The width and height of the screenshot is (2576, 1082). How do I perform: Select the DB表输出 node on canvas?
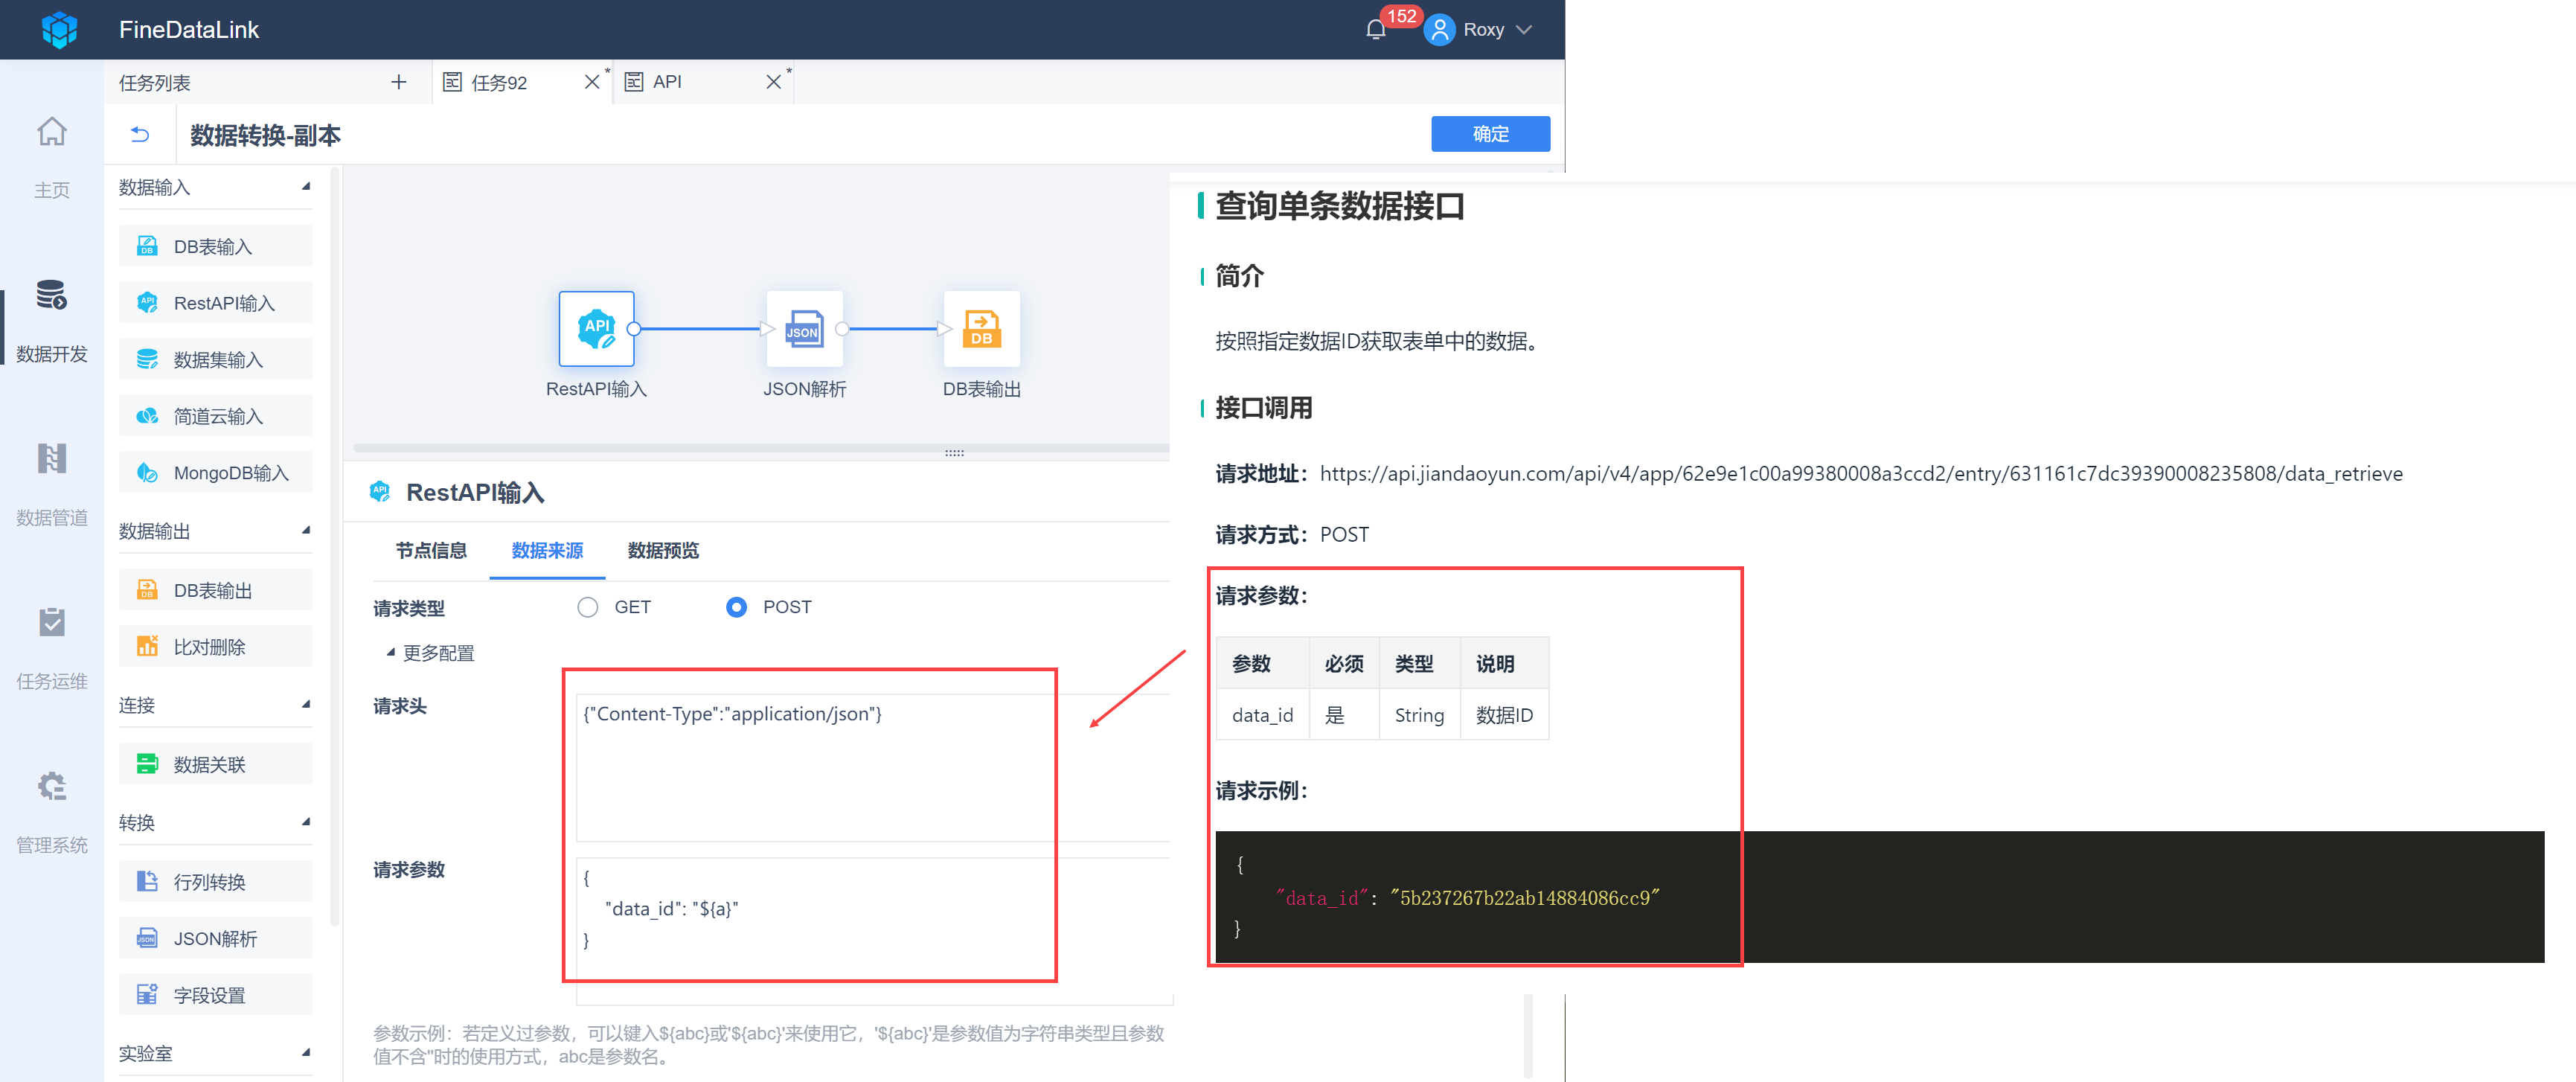981,329
